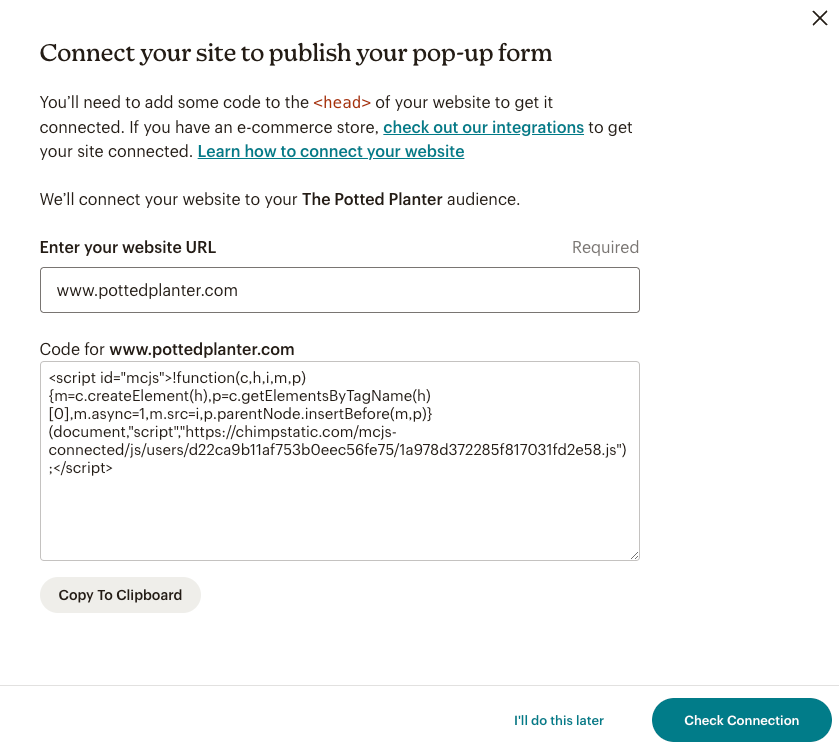Click the script id="mcjs" opening line

pyautogui.click(x=177, y=378)
